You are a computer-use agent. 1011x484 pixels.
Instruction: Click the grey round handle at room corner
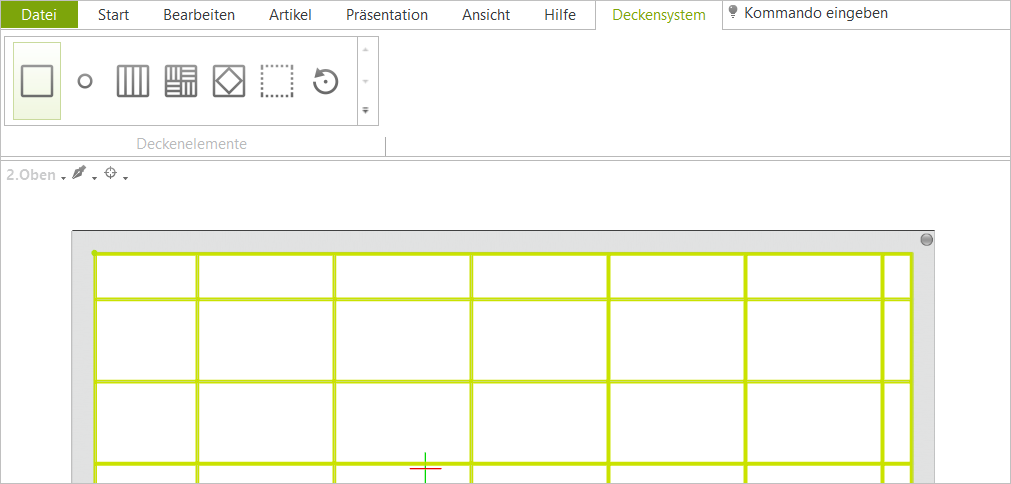point(927,240)
